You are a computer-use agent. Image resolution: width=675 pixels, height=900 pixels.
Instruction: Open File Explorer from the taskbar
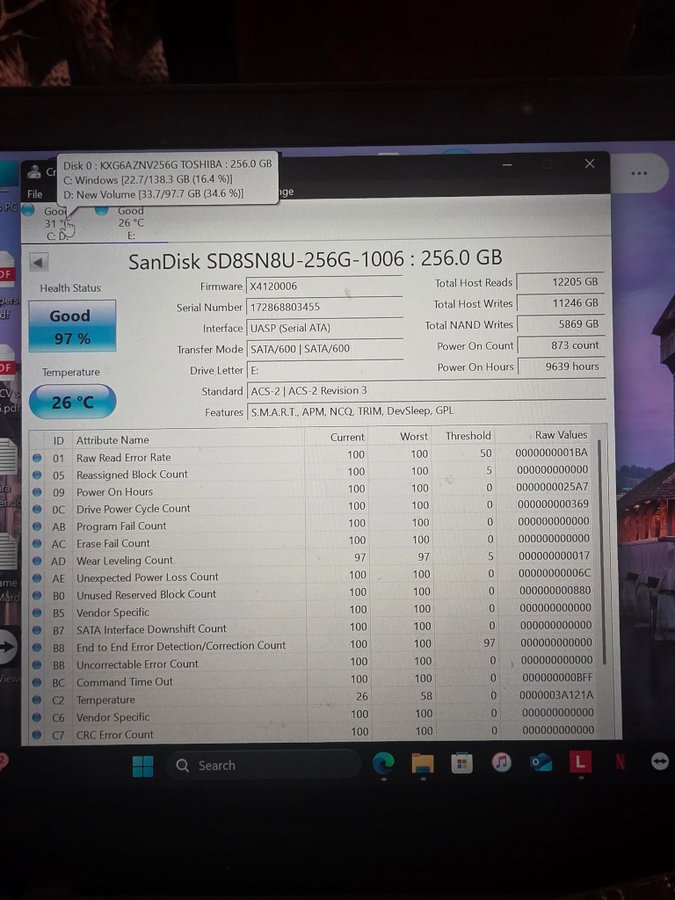click(x=423, y=763)
